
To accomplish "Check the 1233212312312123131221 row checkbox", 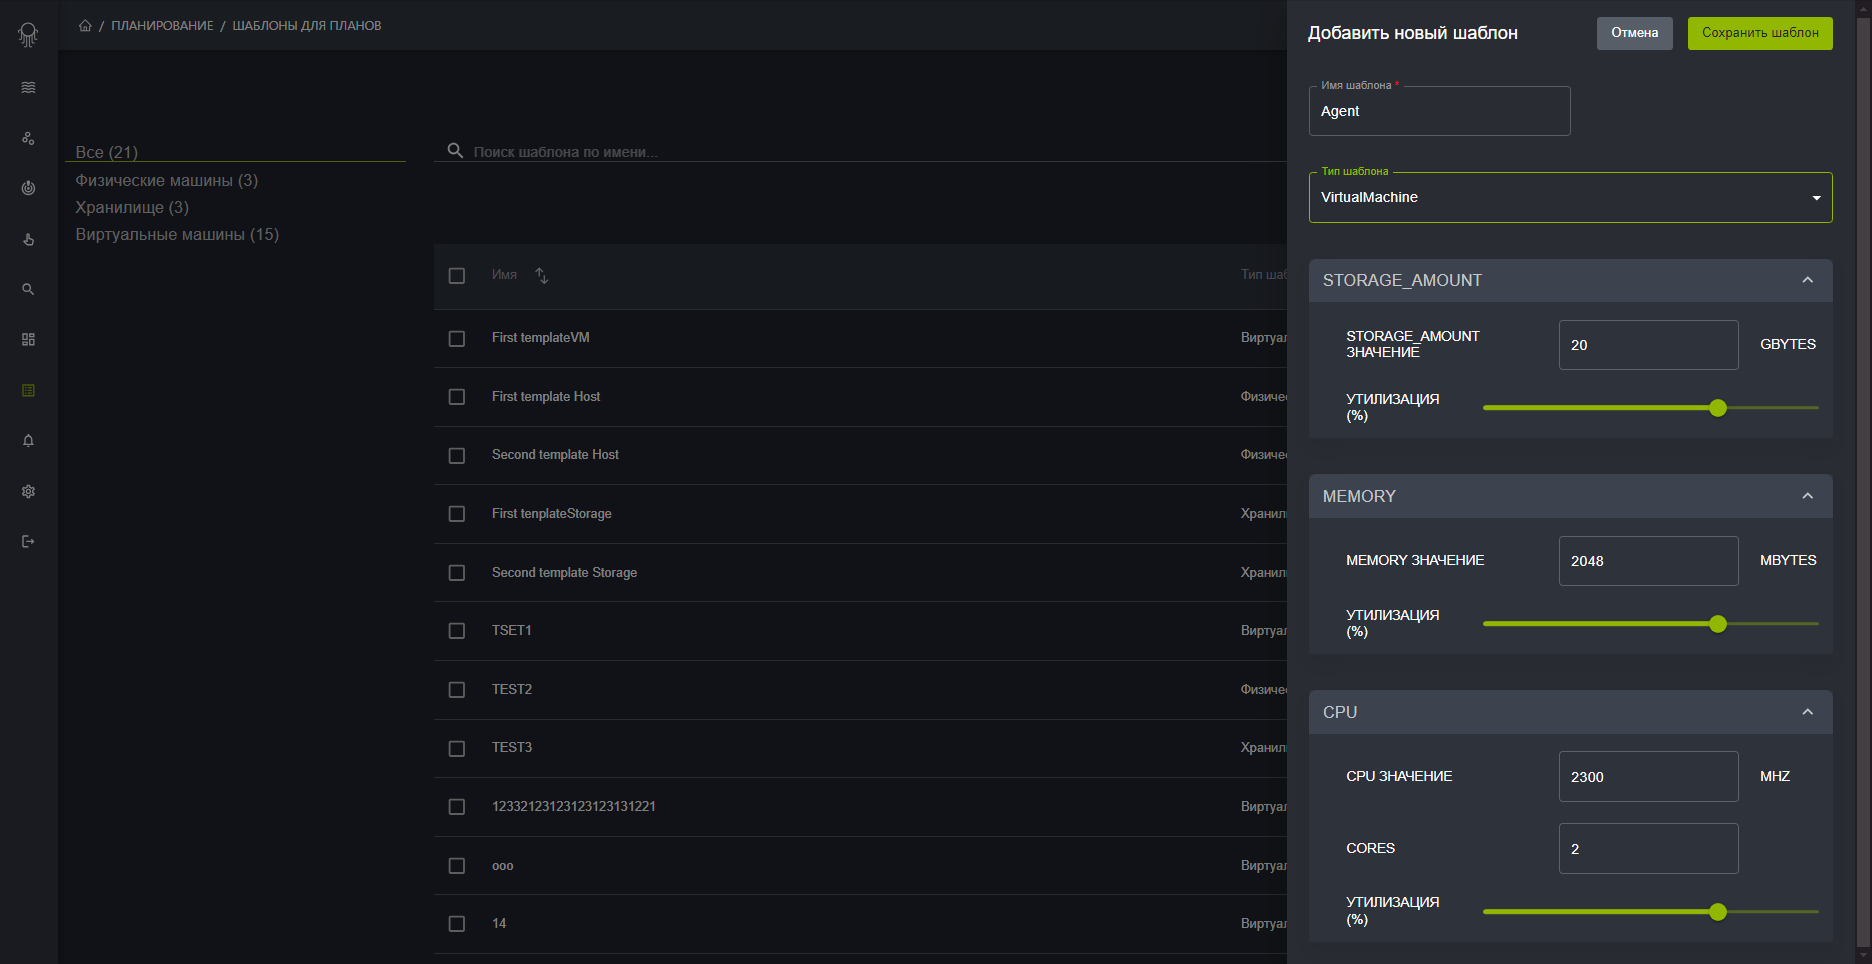I will 457,807.
